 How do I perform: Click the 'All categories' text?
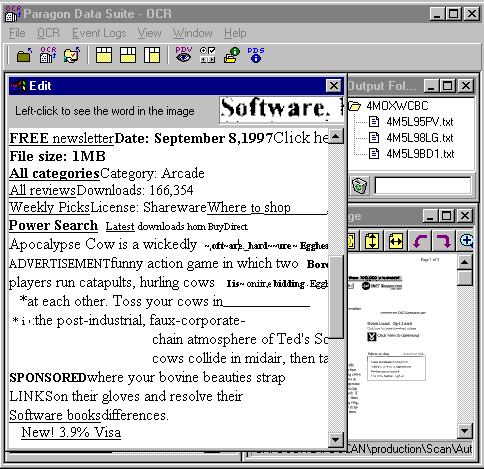(x=55, y=173)
